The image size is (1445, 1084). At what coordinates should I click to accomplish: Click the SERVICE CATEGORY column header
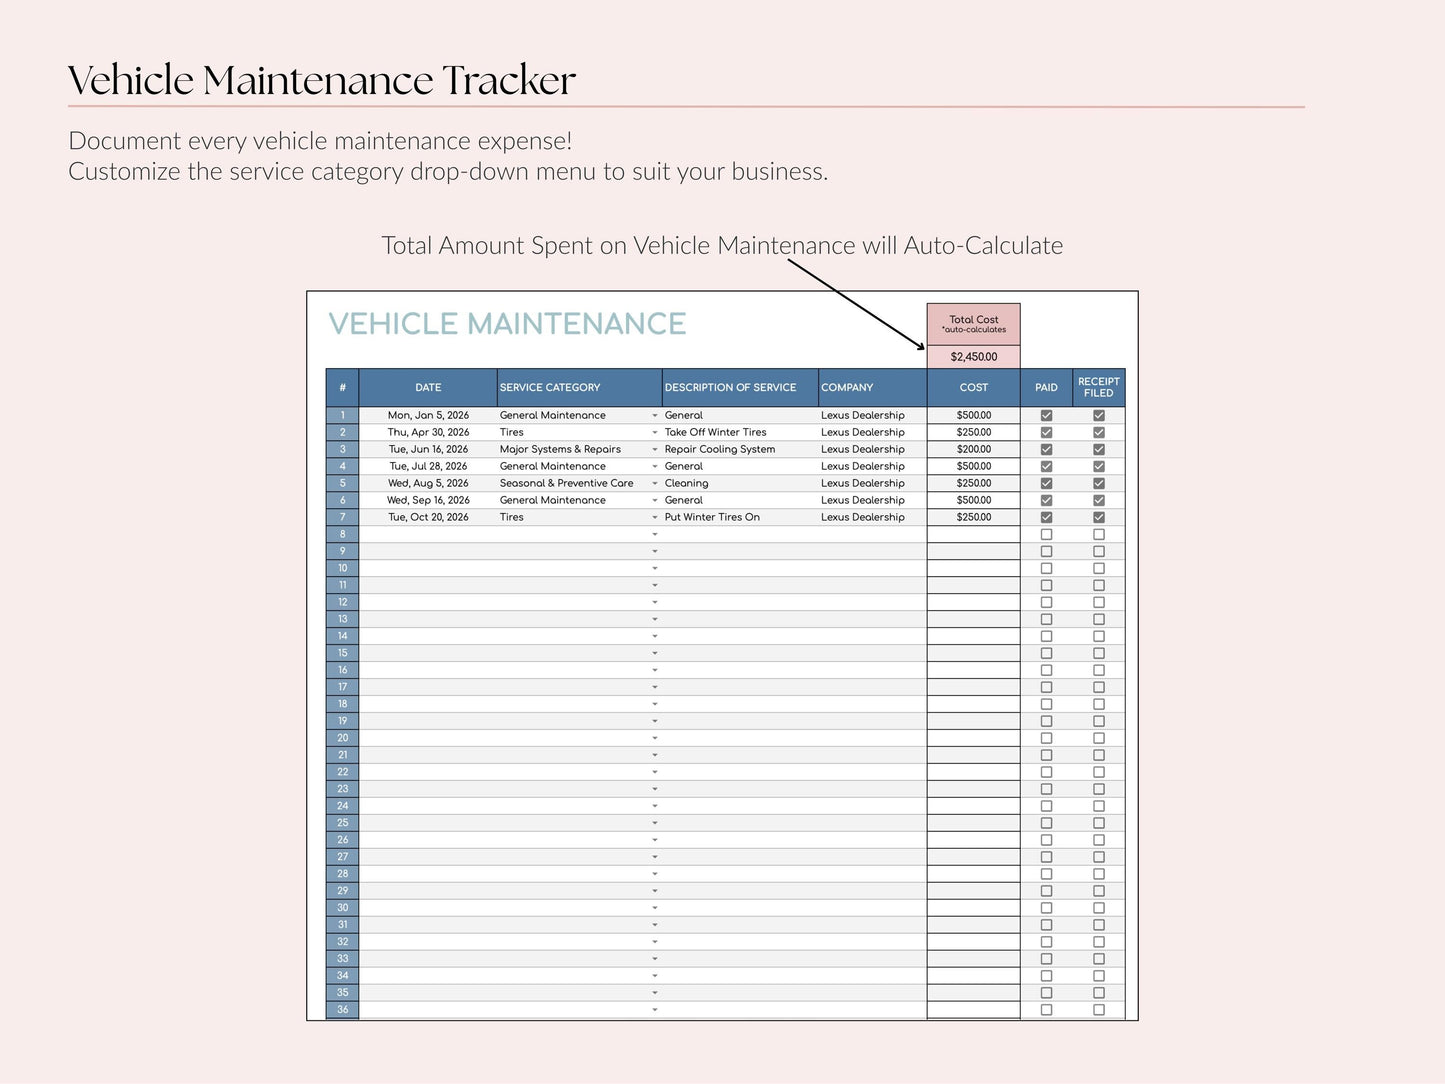(579, 387)
